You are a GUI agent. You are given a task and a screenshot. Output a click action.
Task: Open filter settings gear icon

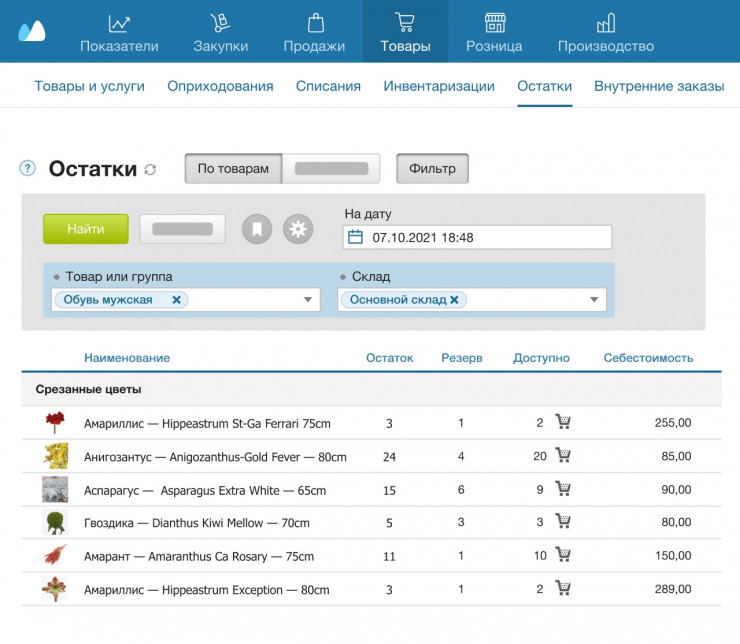pos(297,229)
